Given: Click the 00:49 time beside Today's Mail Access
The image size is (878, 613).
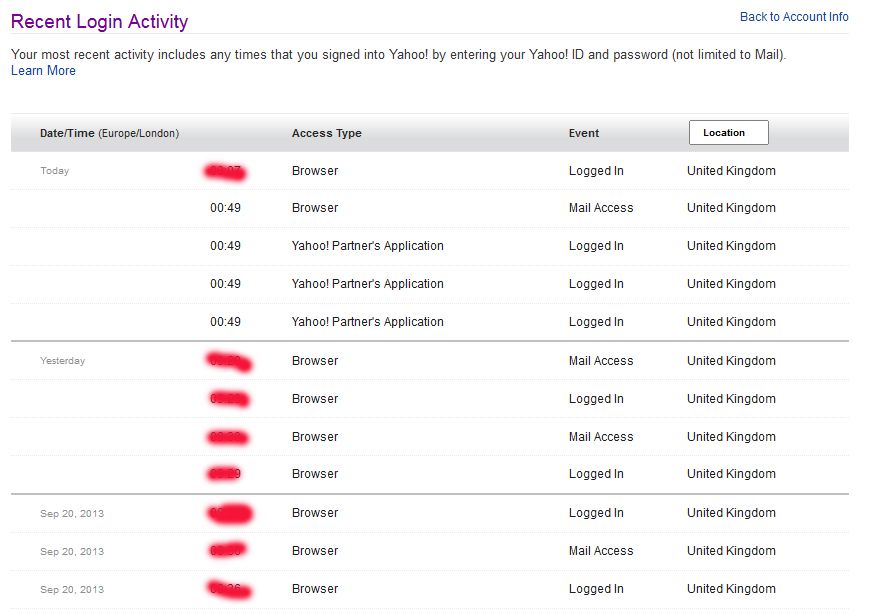Looking at the screenshot, I should coord(225,208).
